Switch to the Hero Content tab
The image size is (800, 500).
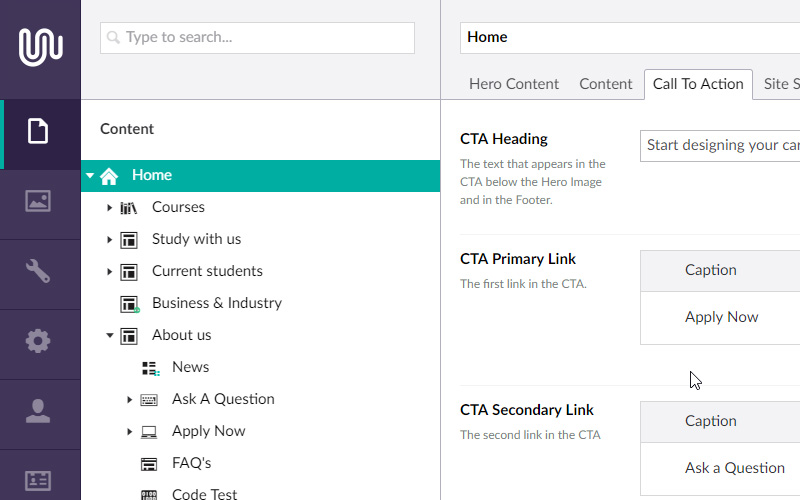click(514, 84)
